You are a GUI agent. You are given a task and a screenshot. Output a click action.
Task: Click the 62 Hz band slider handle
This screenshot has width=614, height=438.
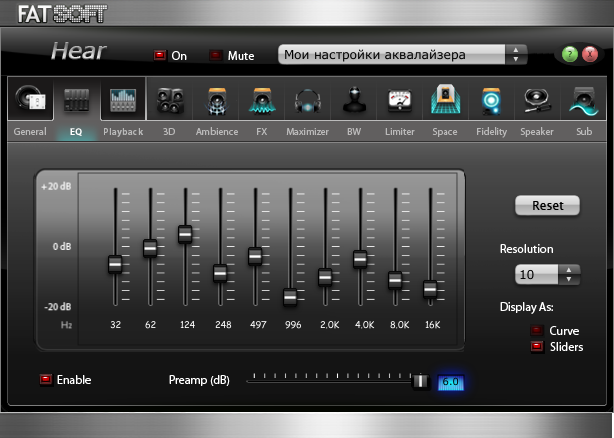pyautogui.click(x=150, y=248)
